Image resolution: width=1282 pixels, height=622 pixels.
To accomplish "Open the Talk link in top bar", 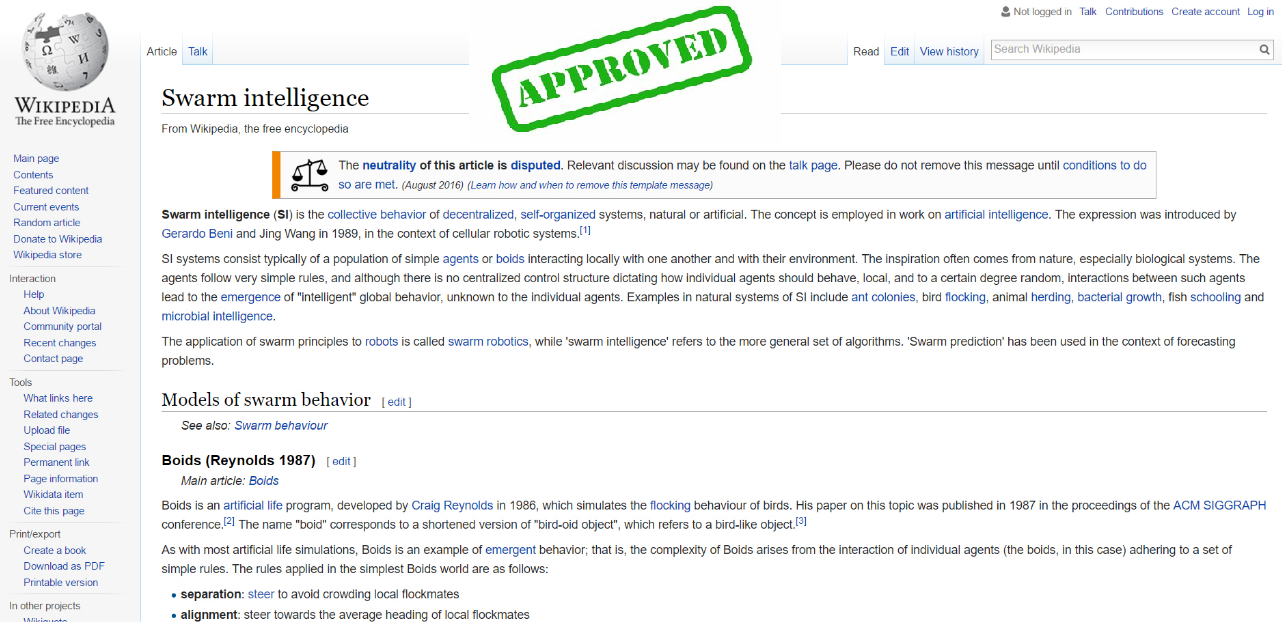I will pyautogui.click(x=1088, y=12).
